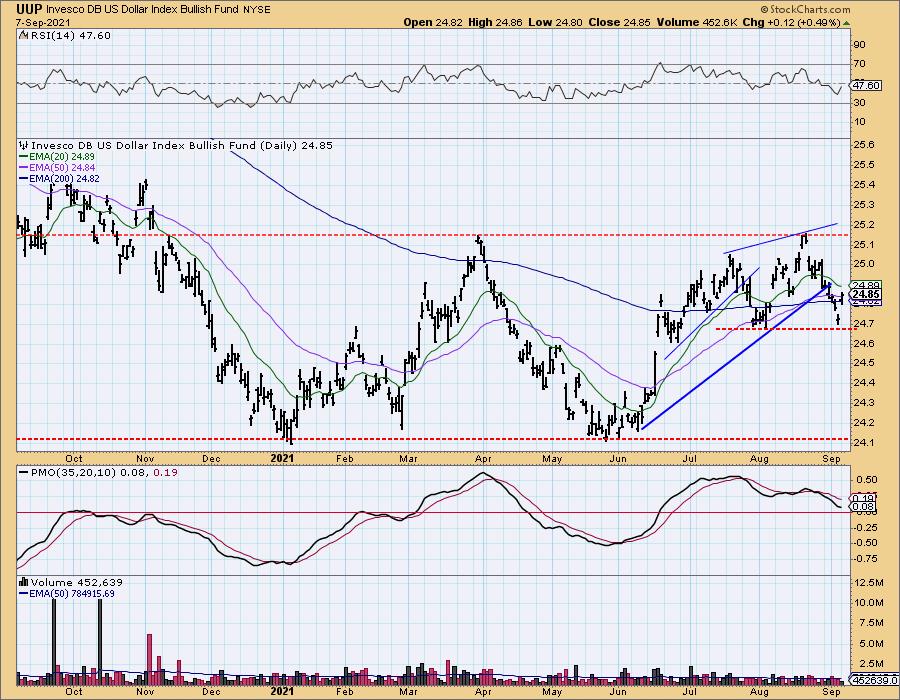Image resolution: width=900 pixels, height=700 pixels.
Task: Click the 25.2 price axis label
Action: click(865, 225)
